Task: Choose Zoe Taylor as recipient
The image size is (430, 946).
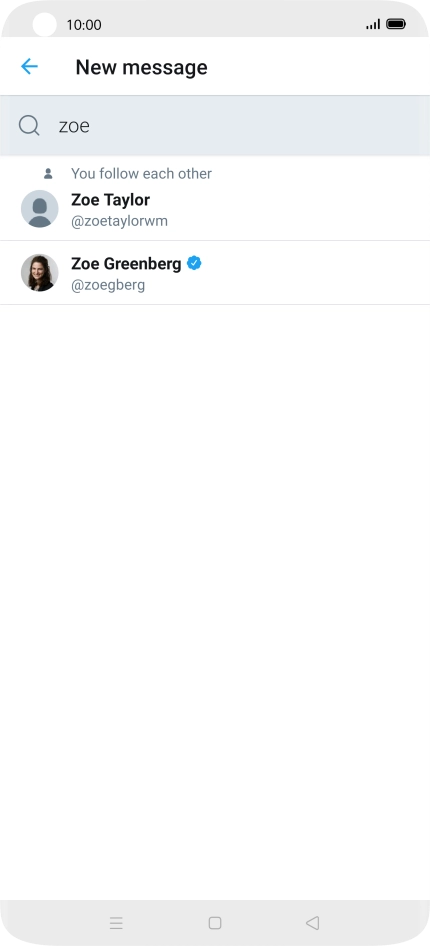Action: (215, 198)
